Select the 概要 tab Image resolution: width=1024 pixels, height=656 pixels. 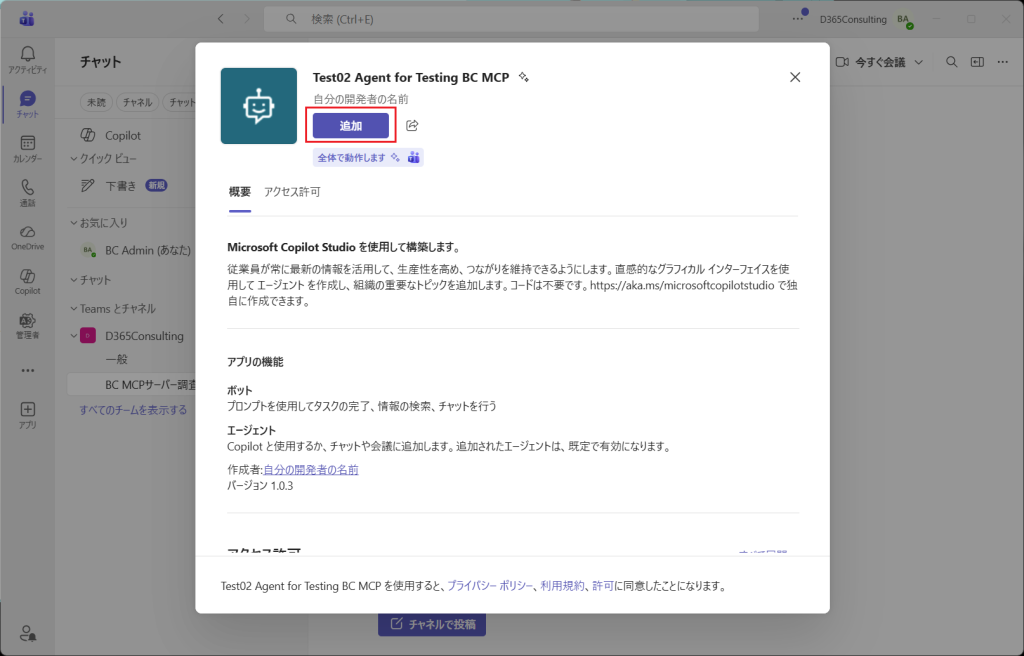(240, 192)
